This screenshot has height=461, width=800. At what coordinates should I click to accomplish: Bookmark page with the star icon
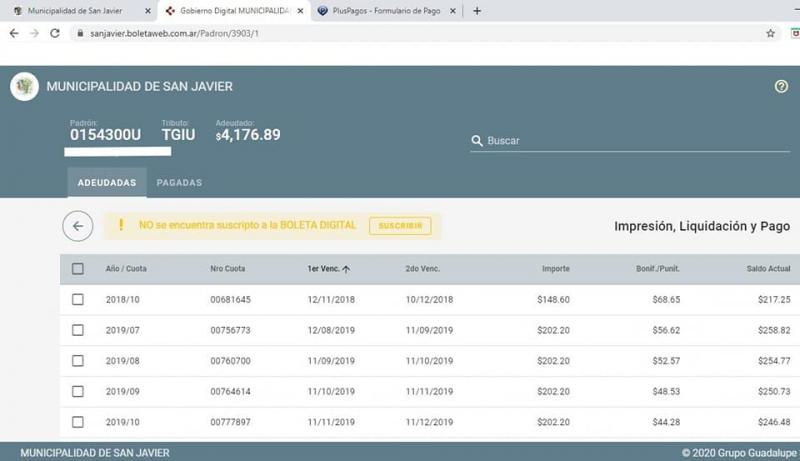pyautogui.click(x=770, y=33)
